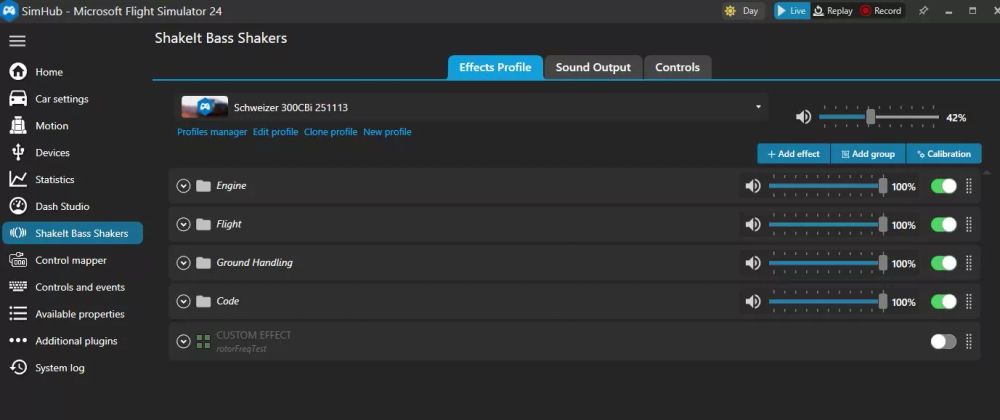Grab the Custom Effect row drag handle
This screenshot has width=1000, height=420.
click(x=969, y=342)
